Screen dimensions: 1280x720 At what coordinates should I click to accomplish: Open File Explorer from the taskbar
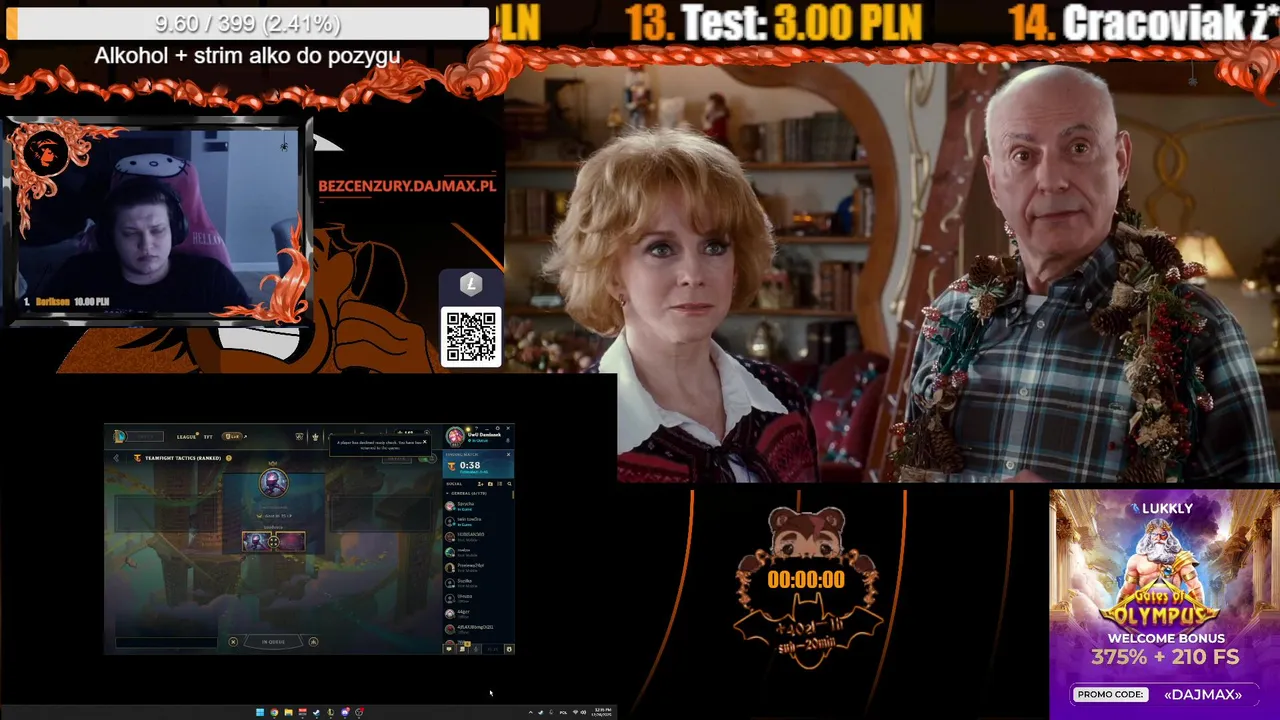(288, 712)
